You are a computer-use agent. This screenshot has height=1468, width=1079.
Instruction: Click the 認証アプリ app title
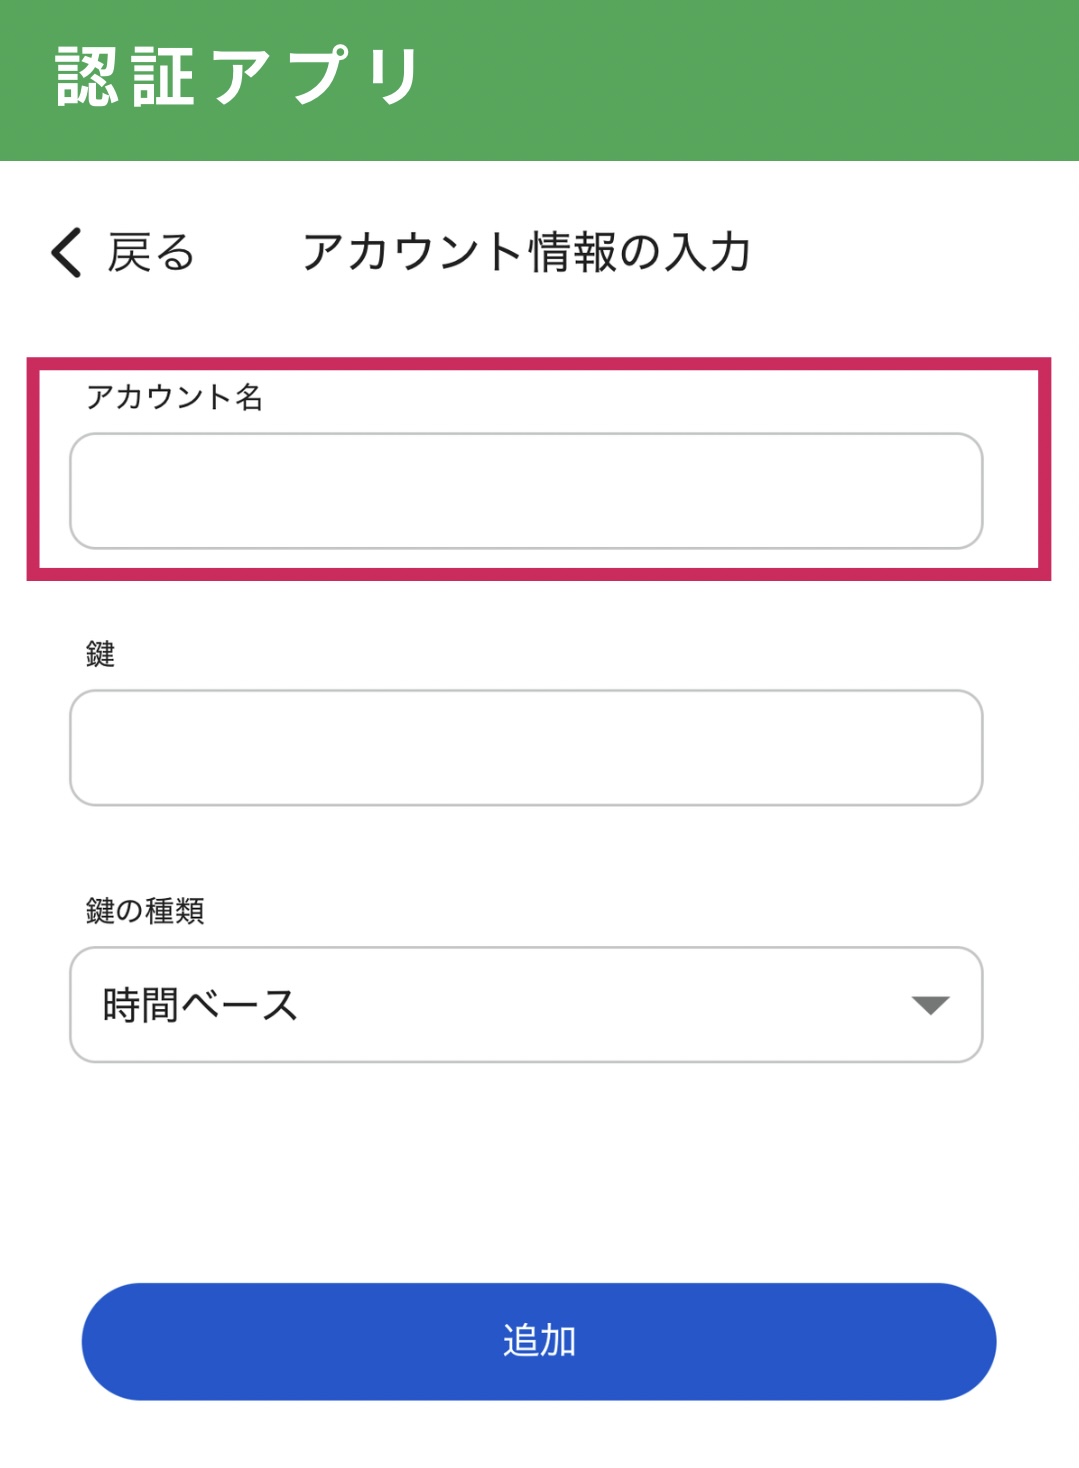point(238,77)
